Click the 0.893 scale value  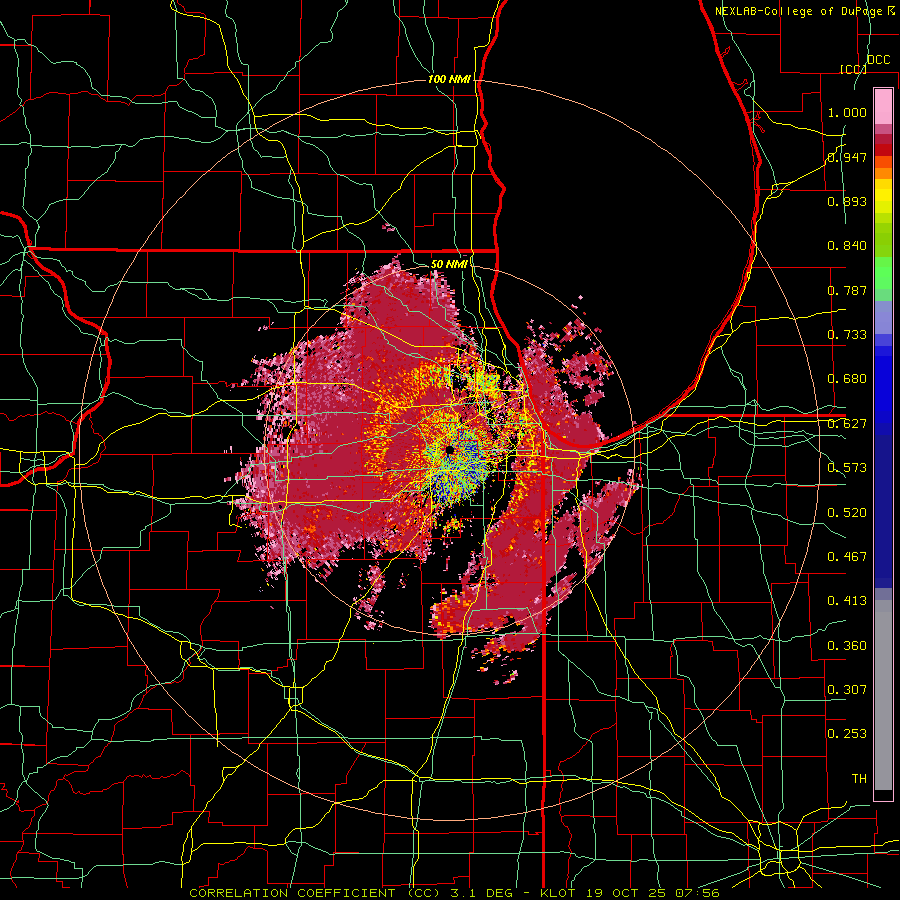point(847,201)
